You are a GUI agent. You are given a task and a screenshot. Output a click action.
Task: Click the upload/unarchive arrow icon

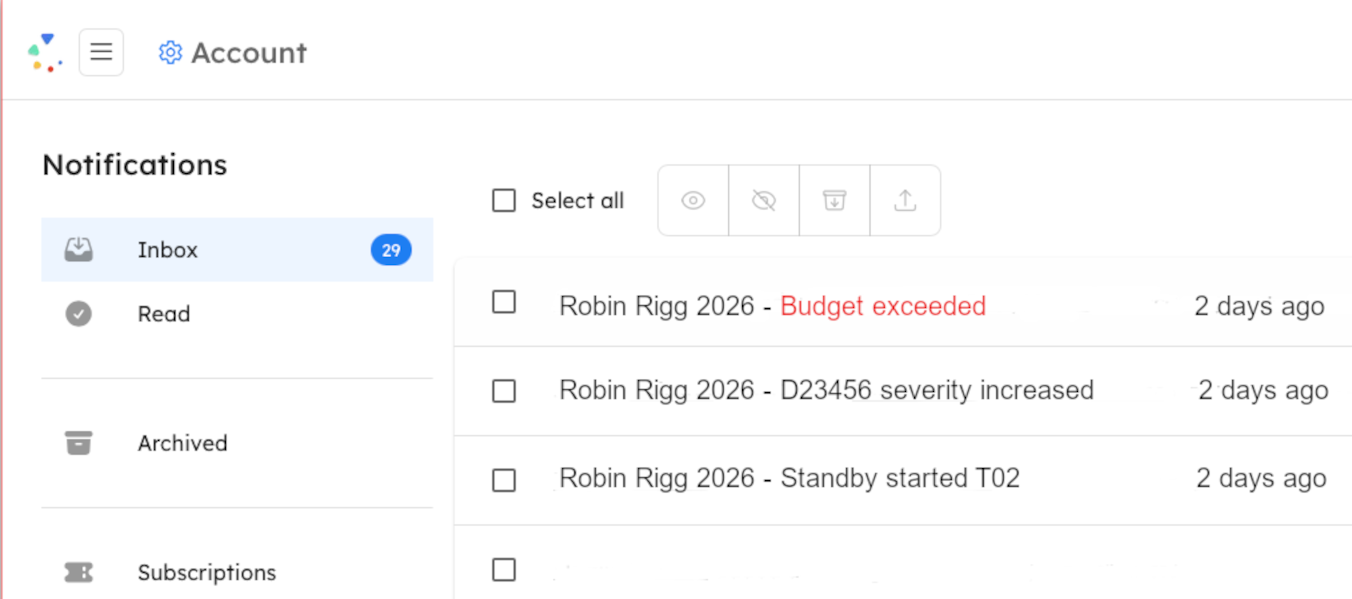pos(905,201)
